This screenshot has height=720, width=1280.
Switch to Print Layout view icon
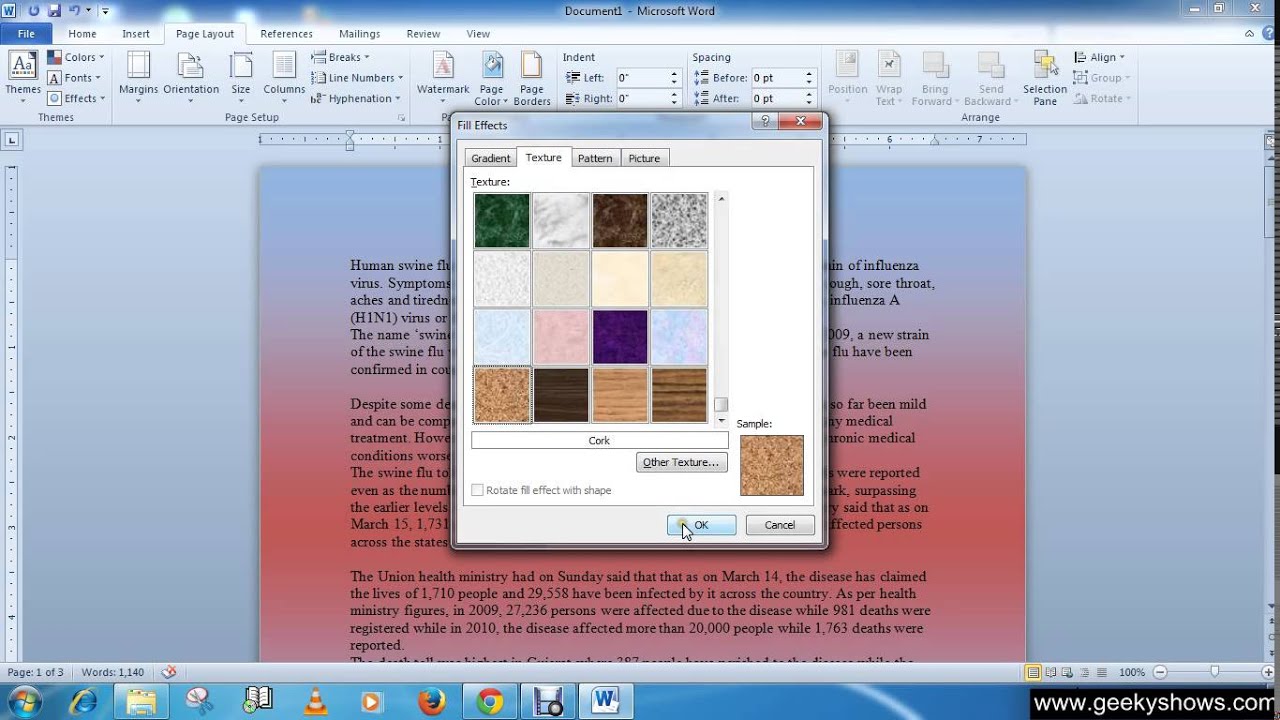click(1034, 672)
